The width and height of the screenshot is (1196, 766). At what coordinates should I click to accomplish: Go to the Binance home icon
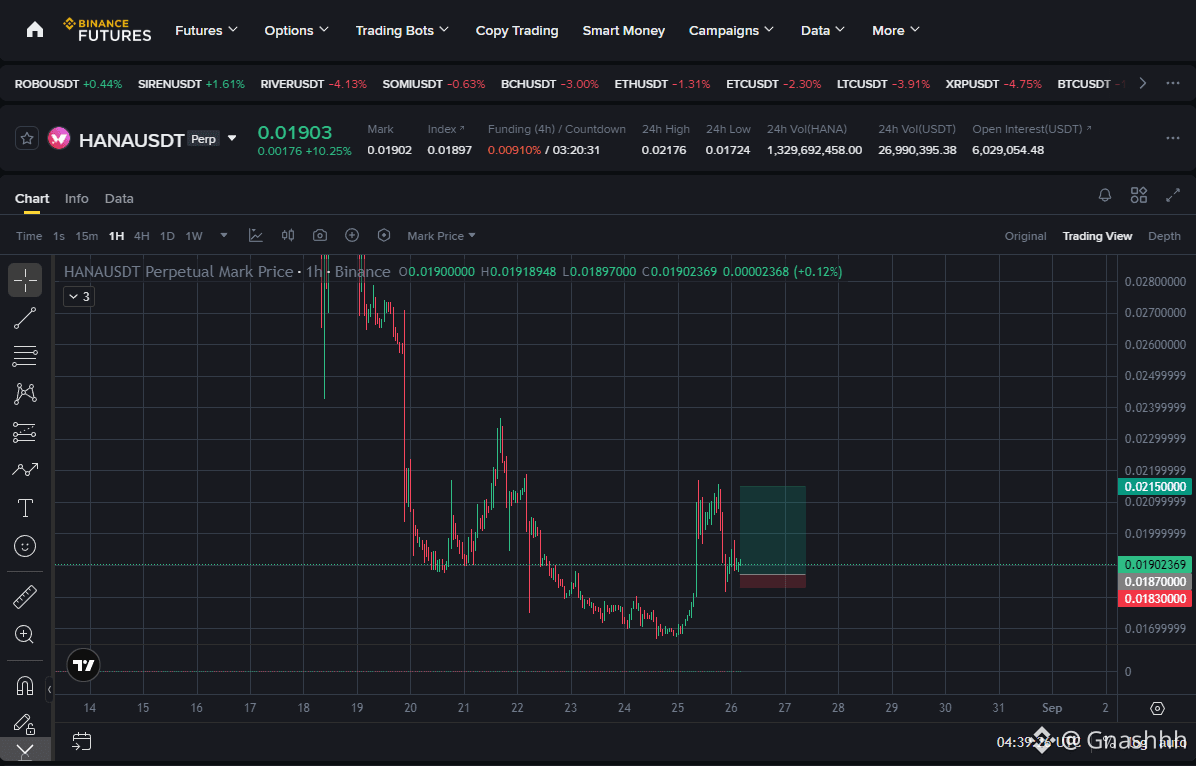coord(35,30)
